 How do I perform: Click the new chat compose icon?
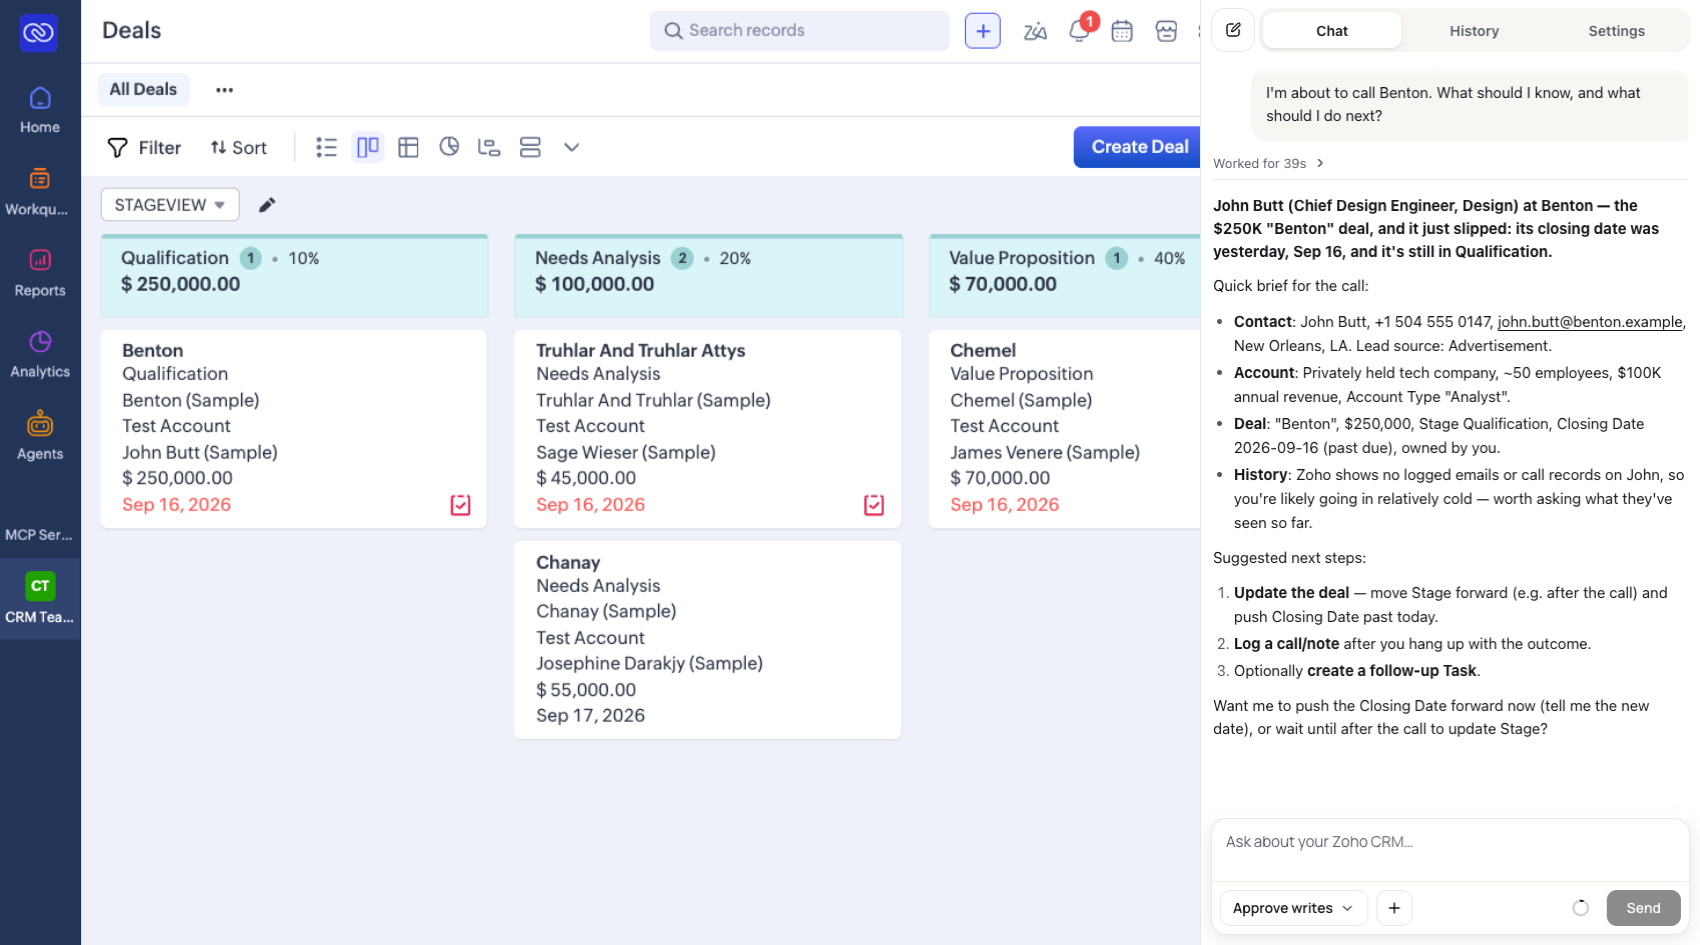tap(1233, 30)
